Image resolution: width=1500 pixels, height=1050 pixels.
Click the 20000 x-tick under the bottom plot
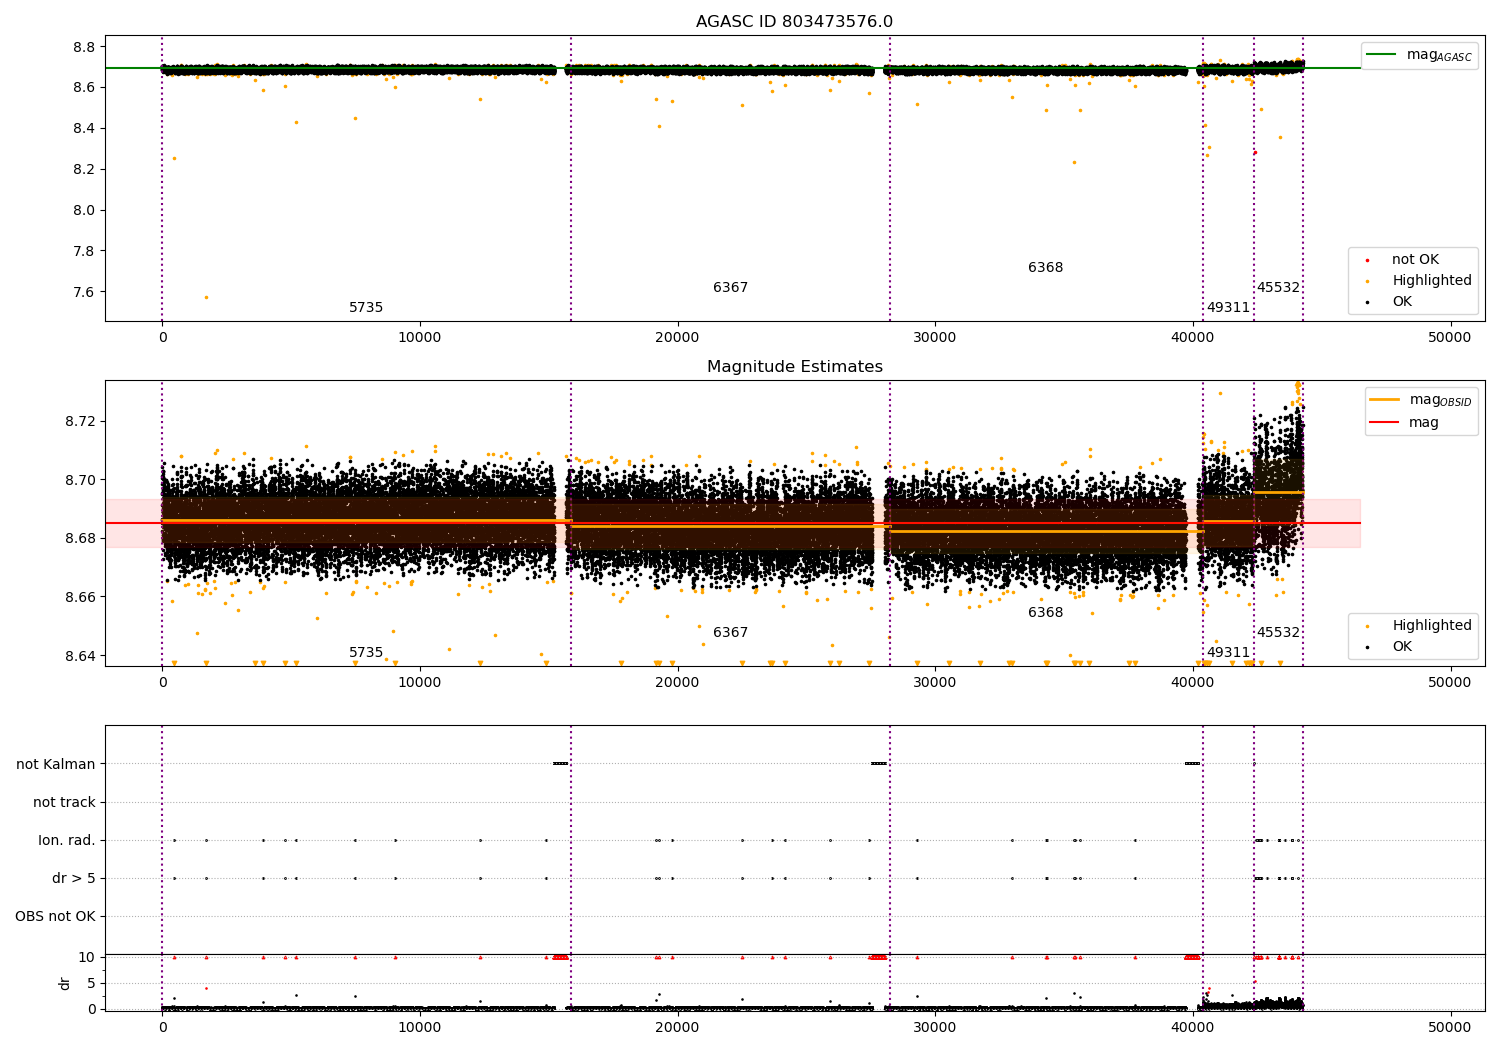[677, 1028]
